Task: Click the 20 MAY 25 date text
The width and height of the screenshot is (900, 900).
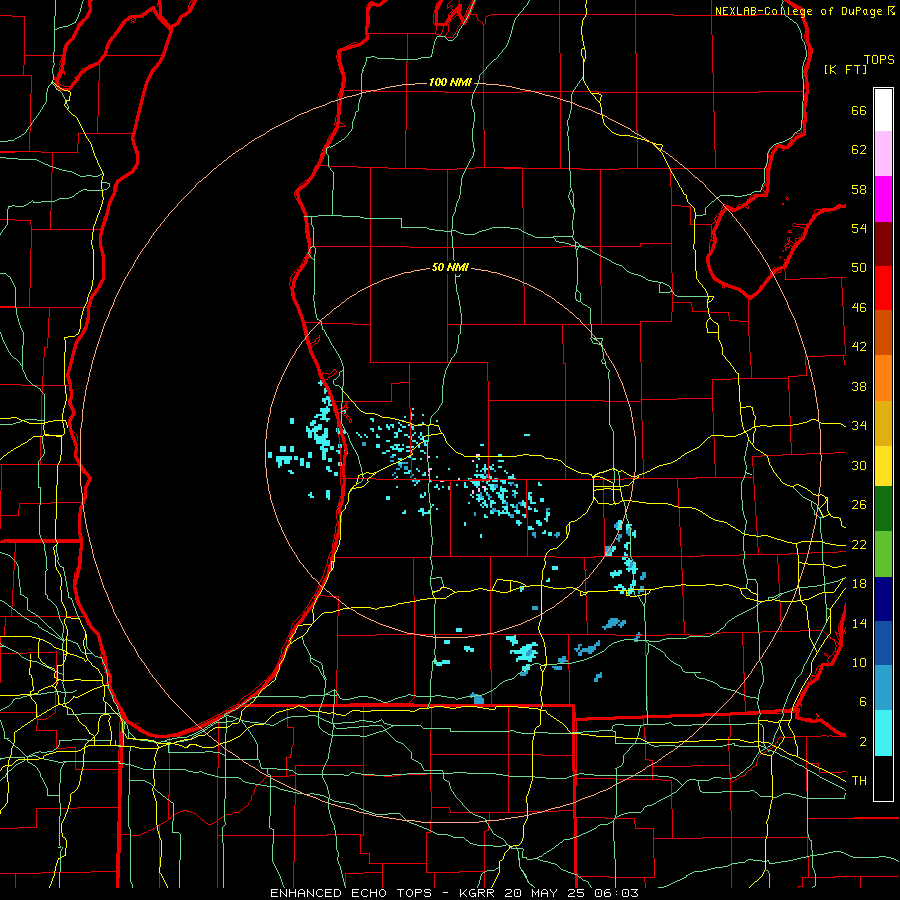Action: pos(544,893)
